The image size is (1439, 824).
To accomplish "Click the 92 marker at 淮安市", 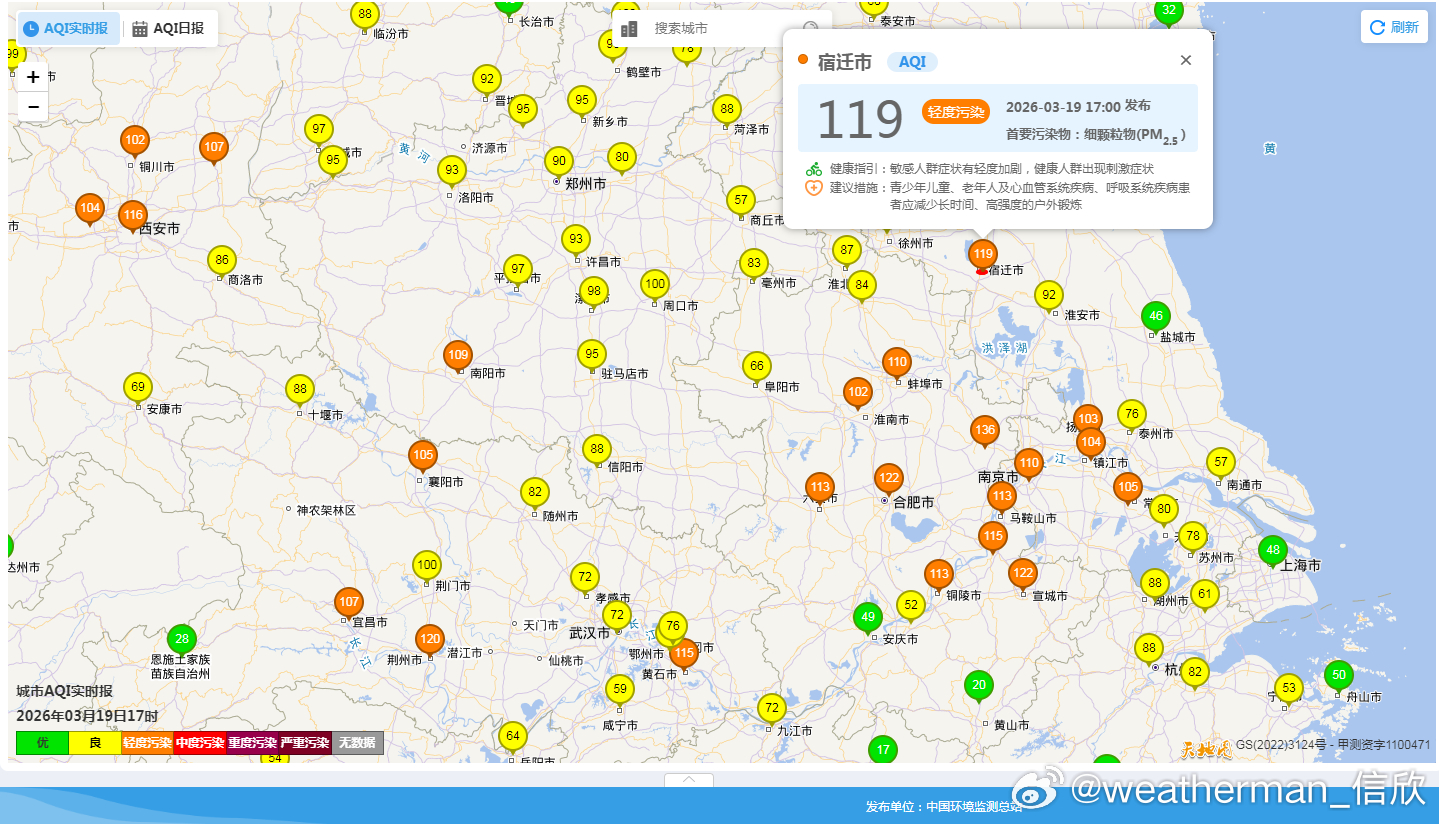I will (1048, 296).
